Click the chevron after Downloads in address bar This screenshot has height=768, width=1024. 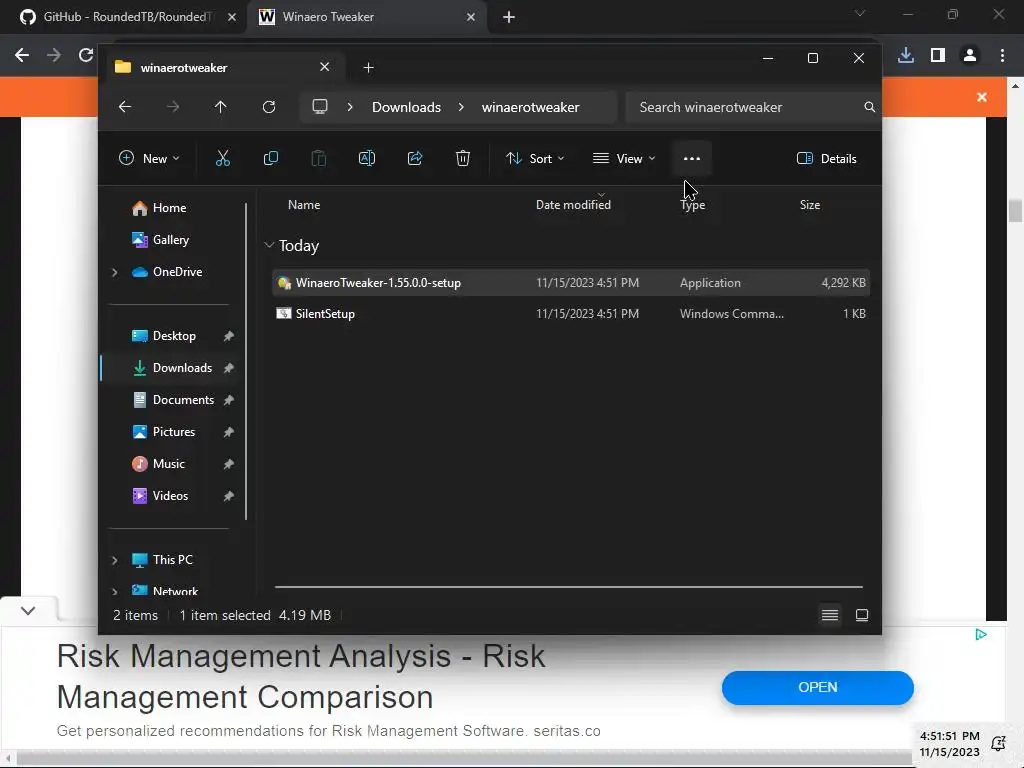pos(461,107)
